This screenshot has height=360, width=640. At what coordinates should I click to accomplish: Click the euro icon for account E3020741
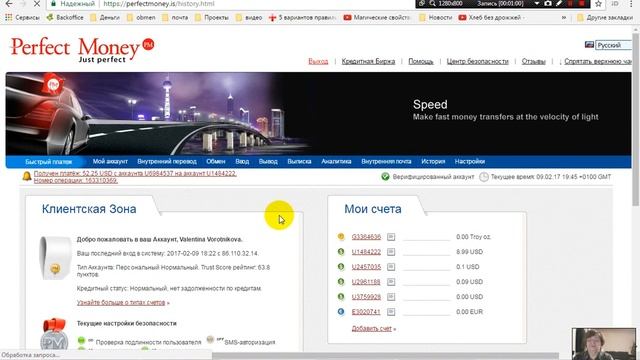coord(341,312)
